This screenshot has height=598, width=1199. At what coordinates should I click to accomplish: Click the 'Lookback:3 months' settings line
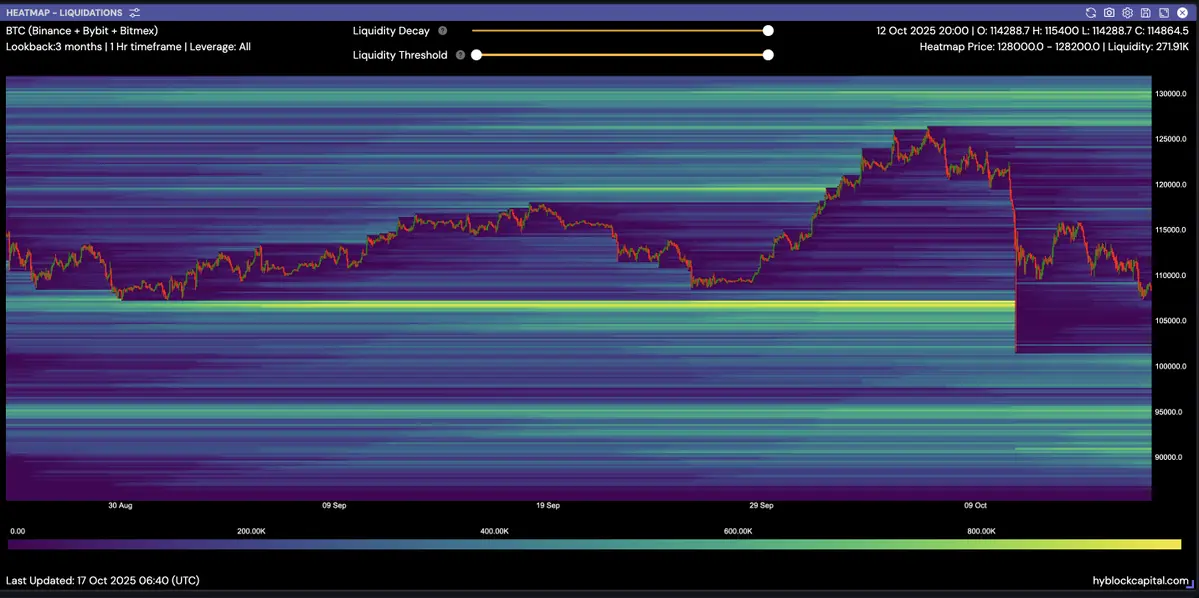pyautogui.click(x=128, y=47)
